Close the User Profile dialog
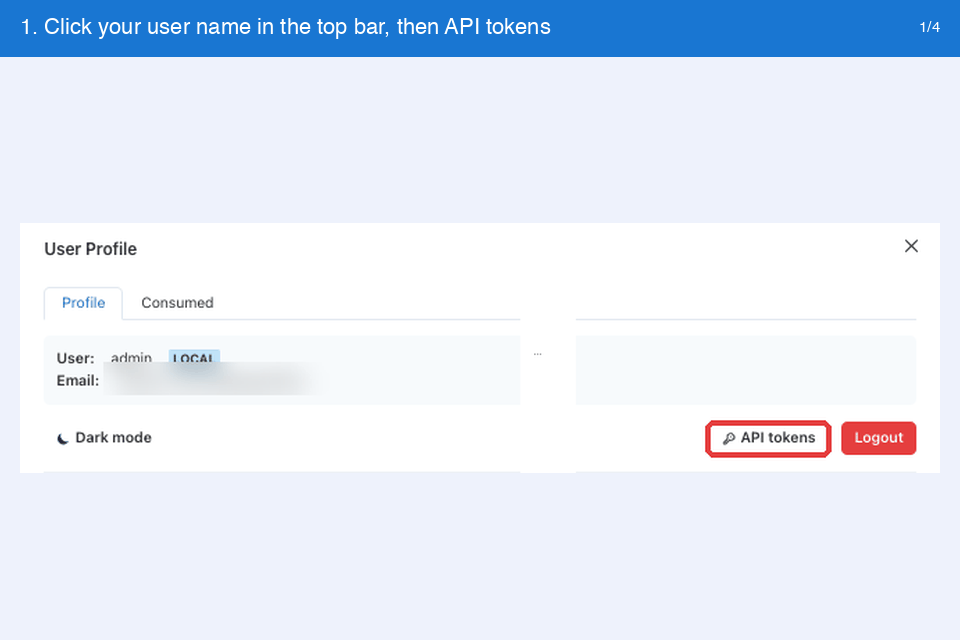 pos(911,246)
